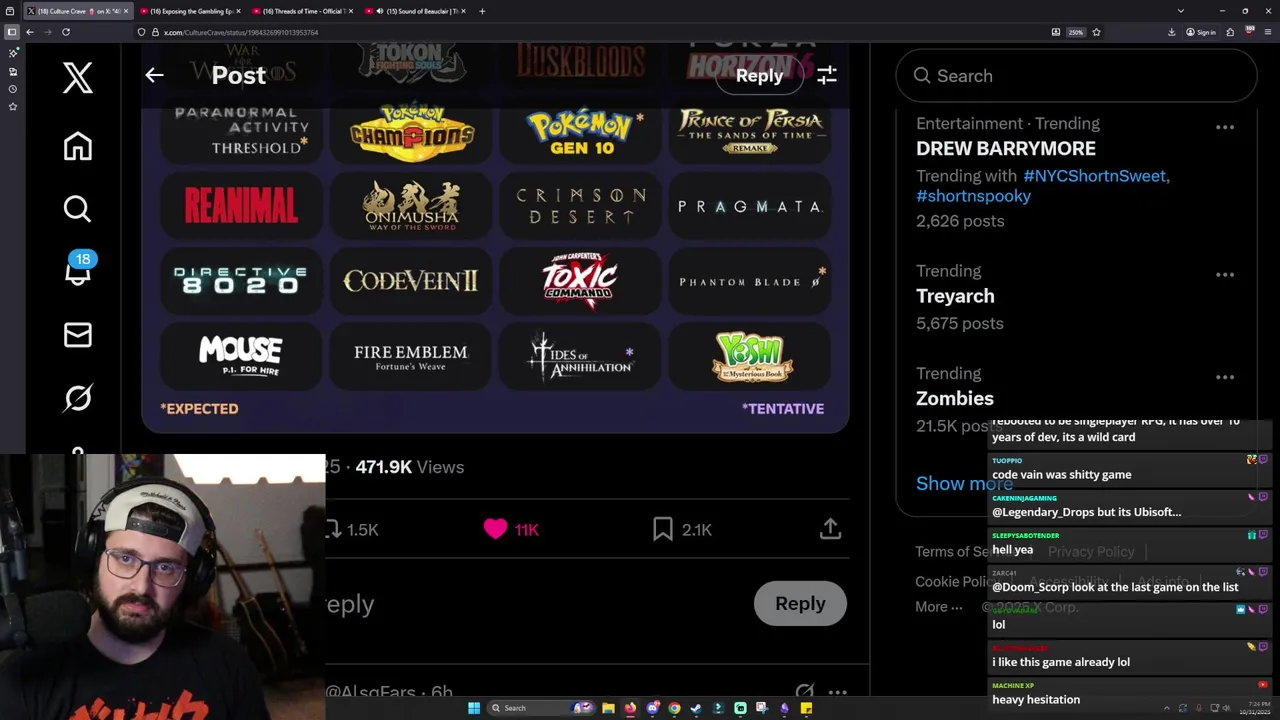Close the Culture Crave tab

pyautogui.click(x=126, y=11)
